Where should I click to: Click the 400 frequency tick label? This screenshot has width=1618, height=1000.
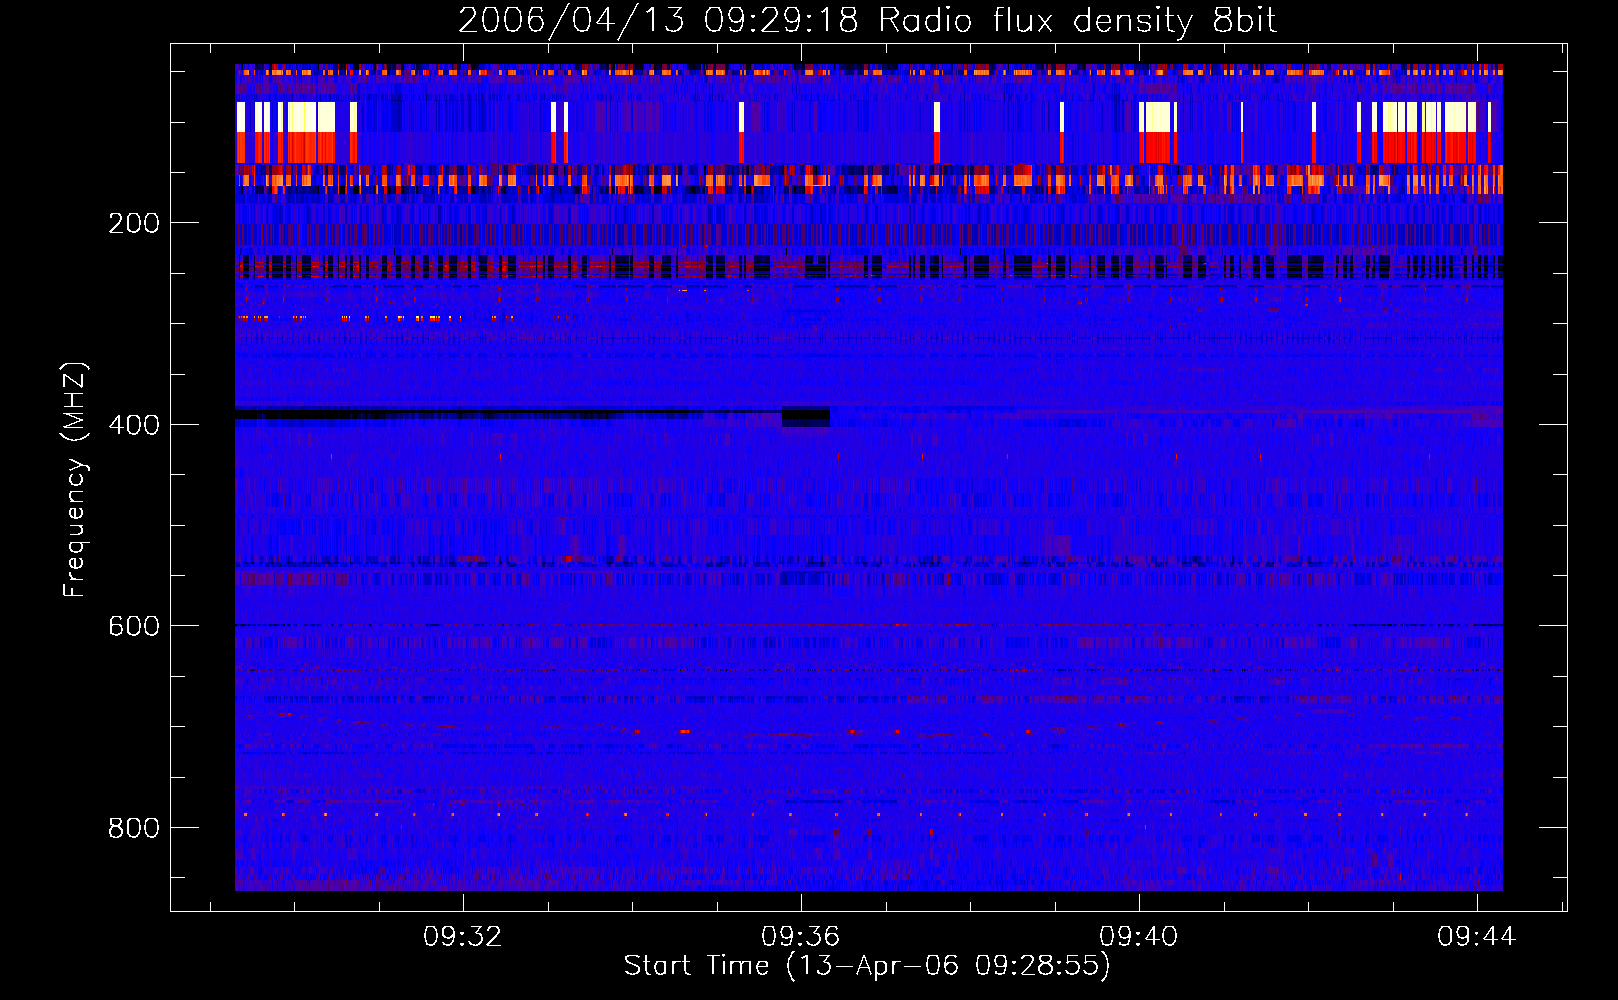pos(134,425)
